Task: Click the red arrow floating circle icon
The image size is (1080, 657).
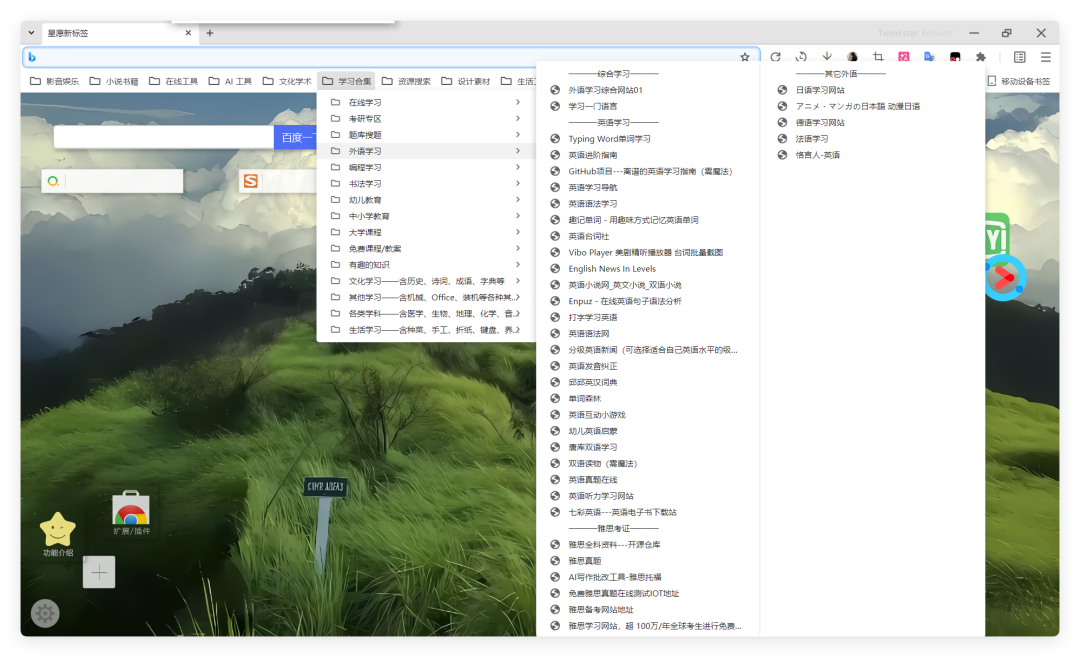Action: click(x=1004, y=278)
